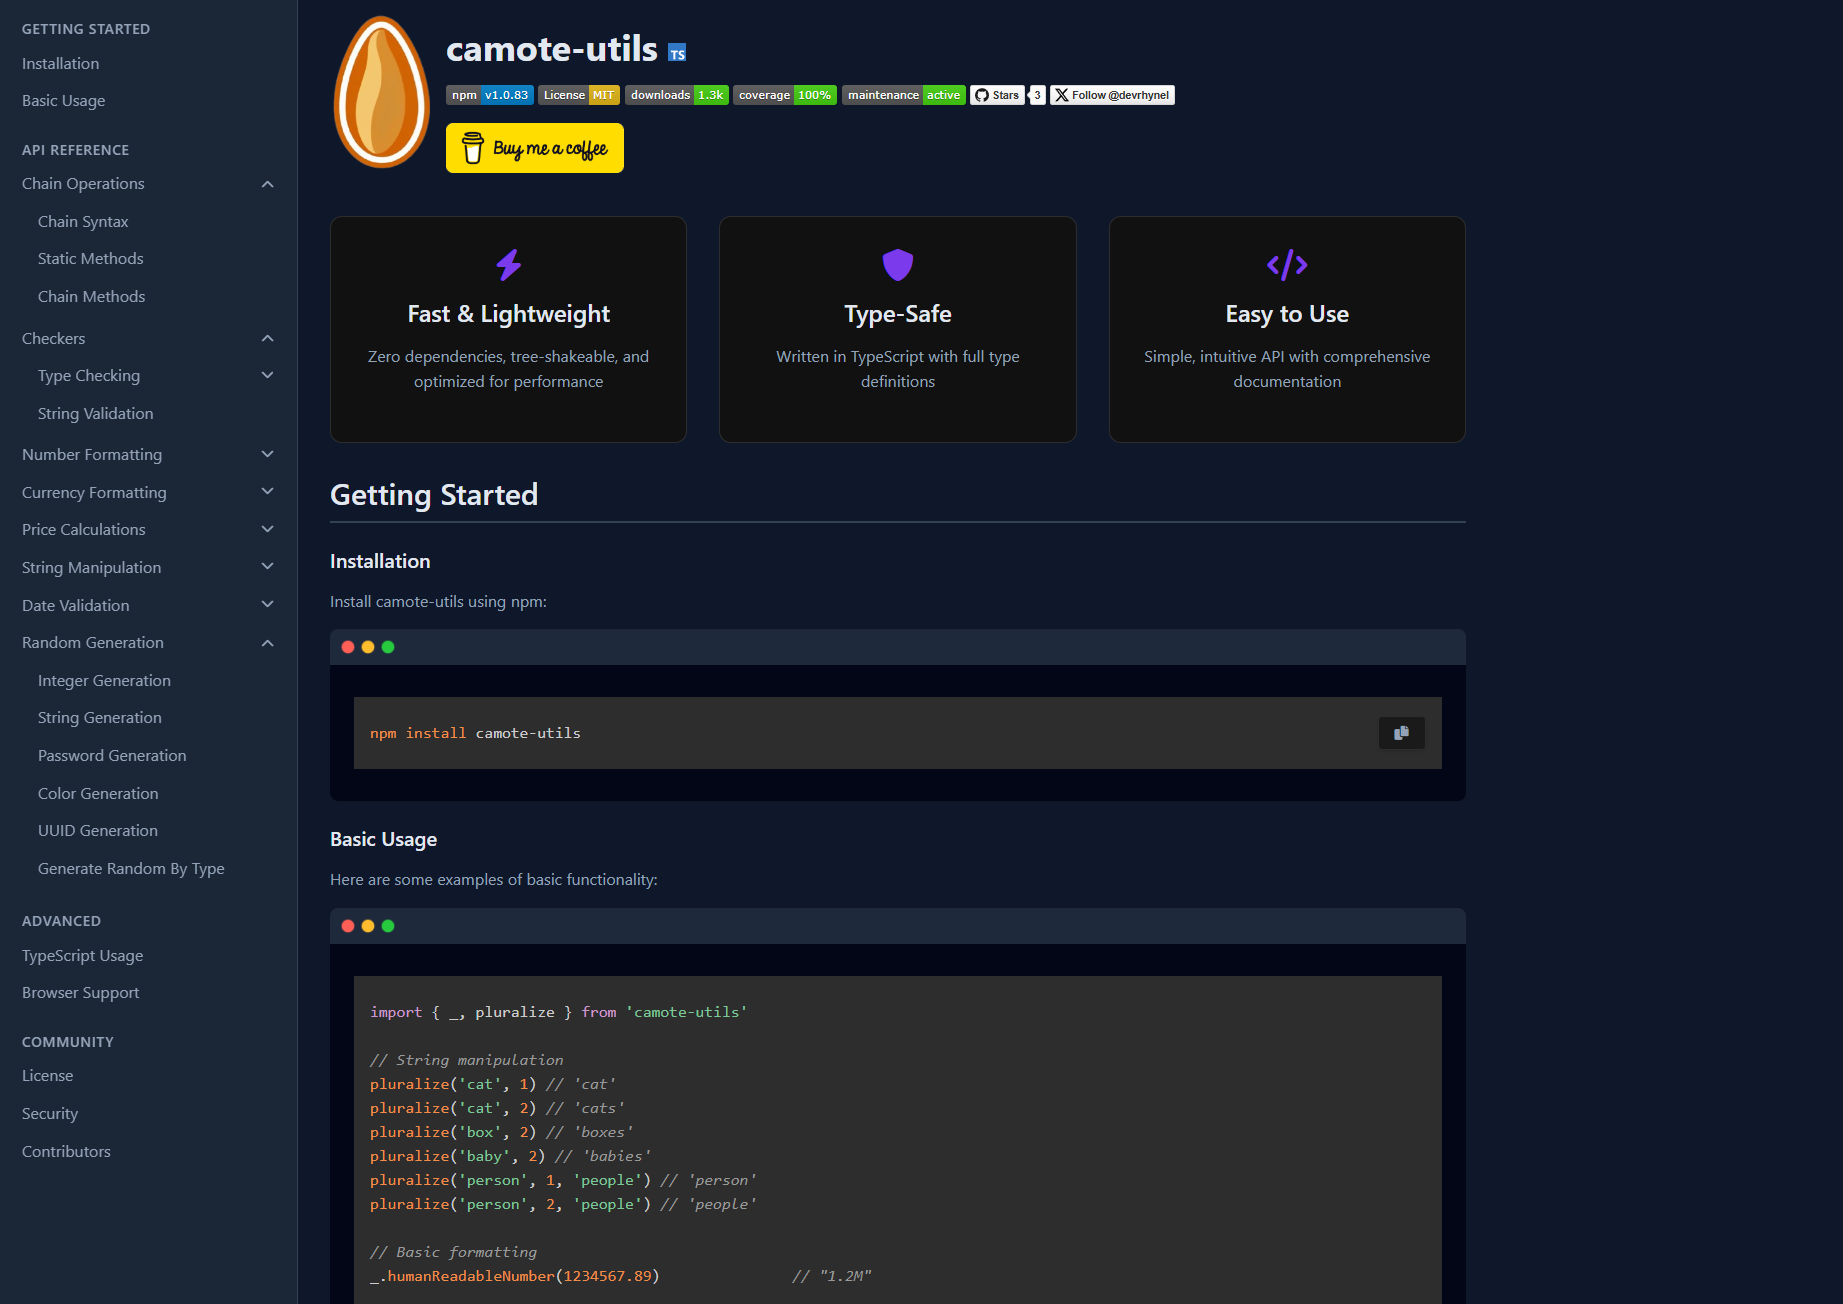Collapse the Random Generation section
Image resolution: width=1843 pixels, height=1304 pixels.
click(x=268, y=643)
